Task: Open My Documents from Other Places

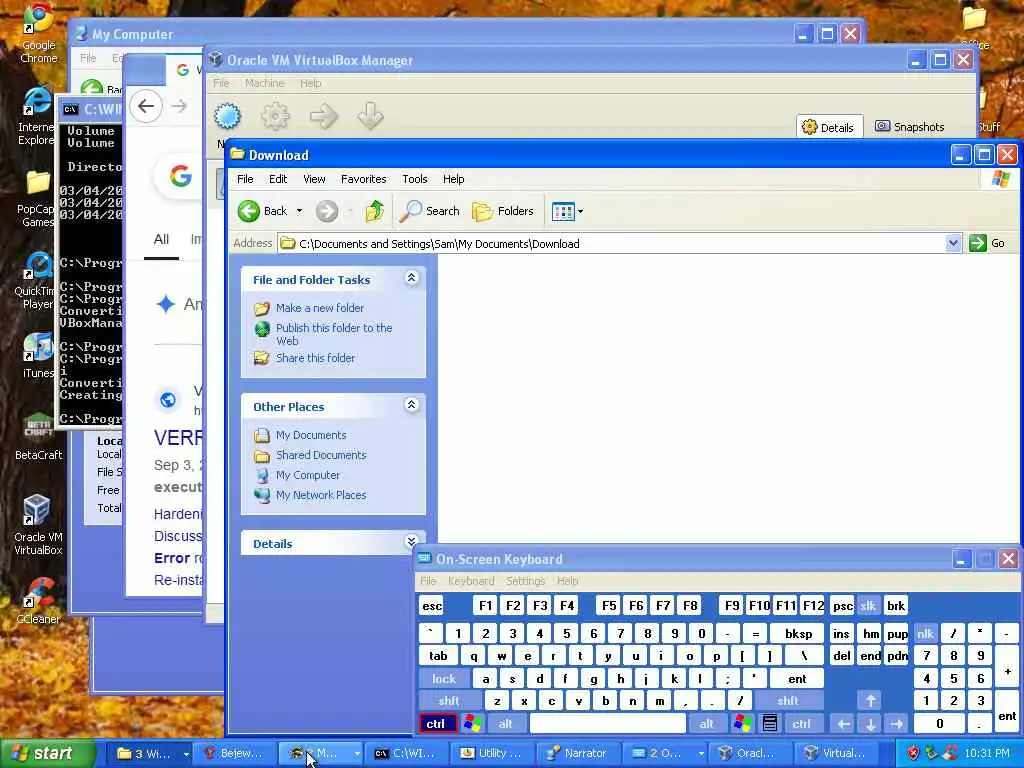Action: 311,435
